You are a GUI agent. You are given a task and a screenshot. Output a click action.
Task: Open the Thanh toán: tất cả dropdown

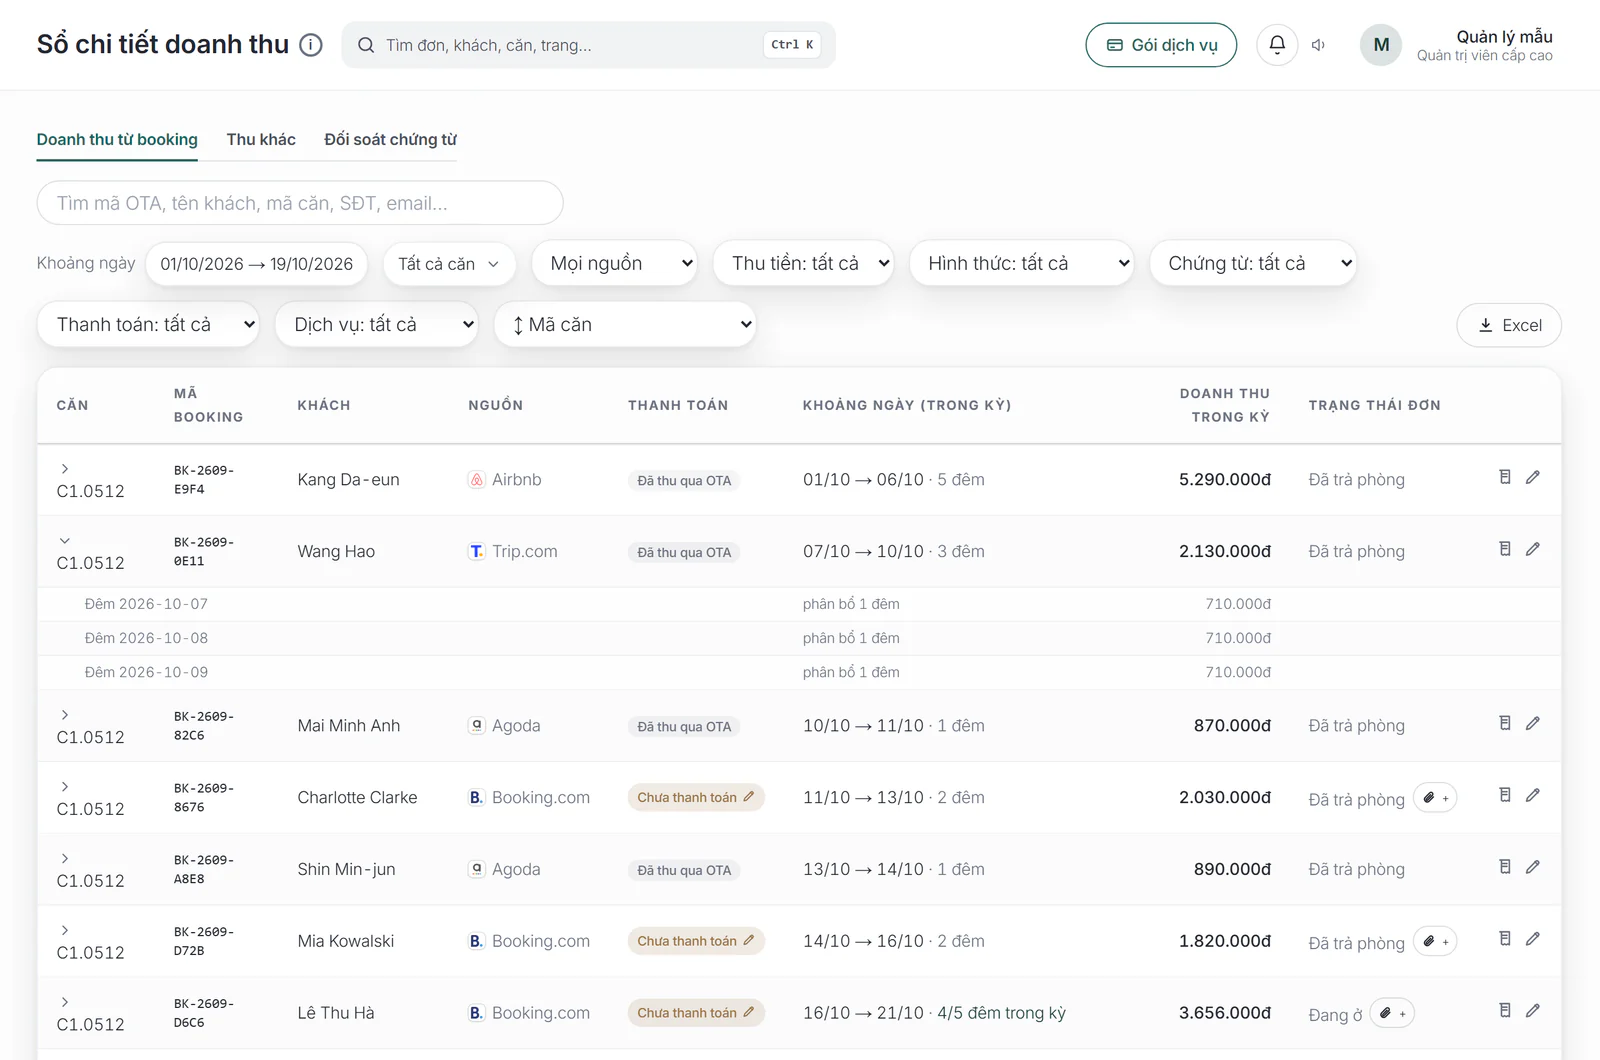coord(148,325)
